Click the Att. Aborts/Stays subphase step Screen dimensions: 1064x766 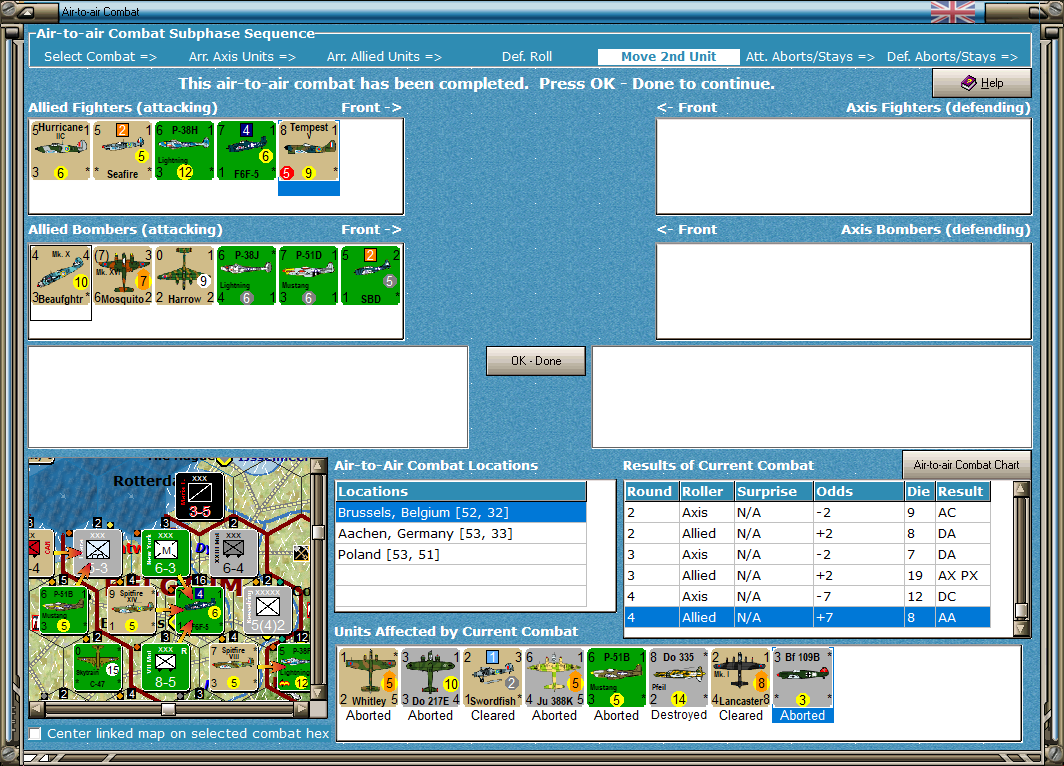click(x=810, y=57)
